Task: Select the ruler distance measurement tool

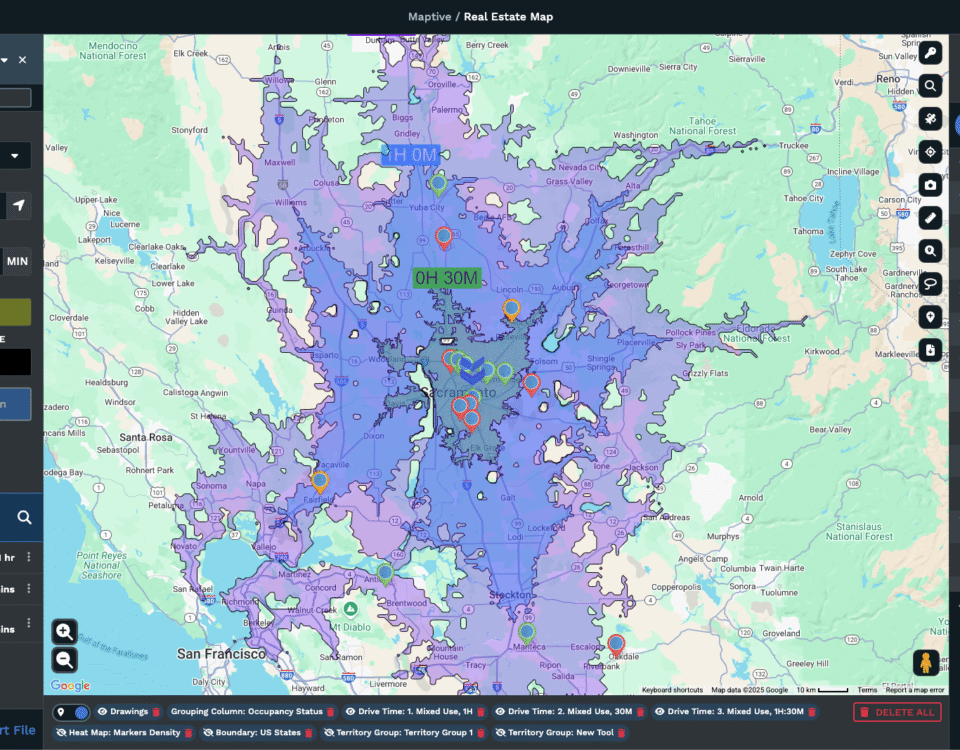Action: pos(931,218)
